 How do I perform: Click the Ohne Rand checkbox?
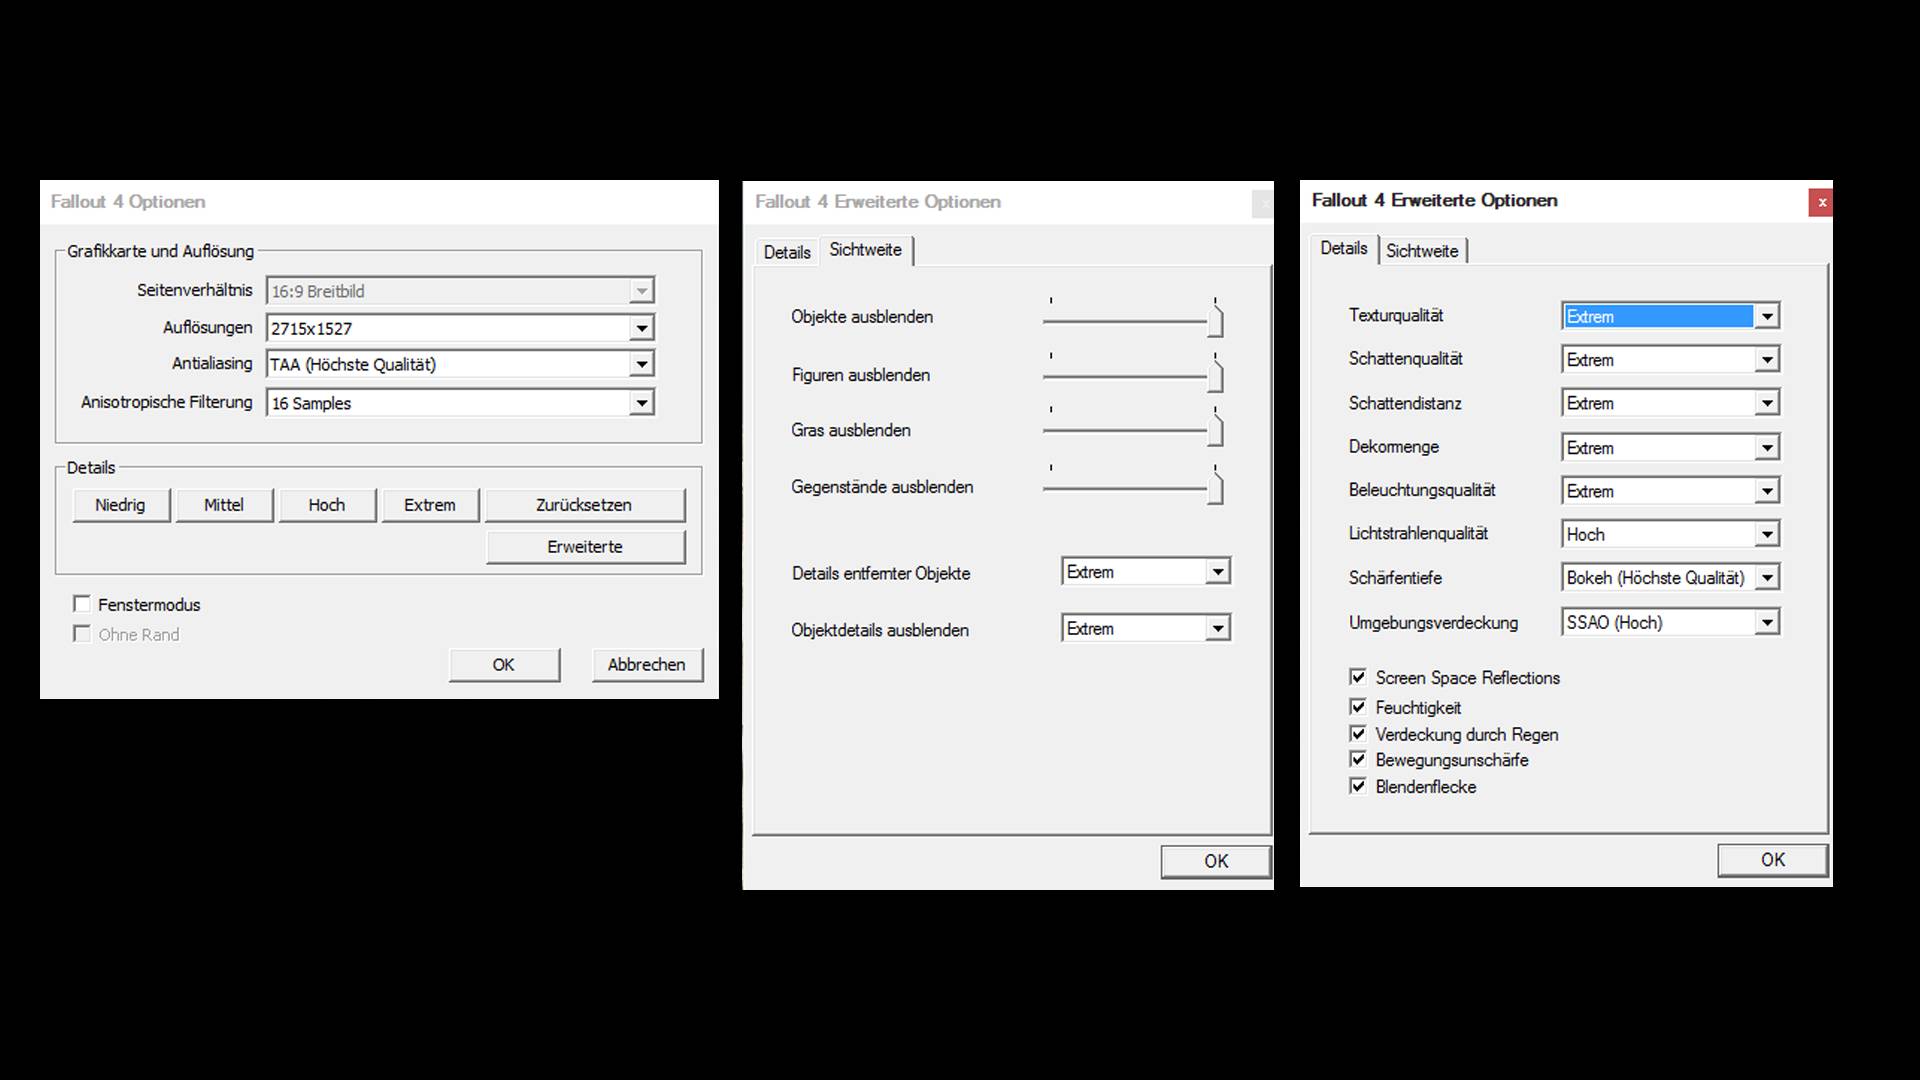point(82,634)
